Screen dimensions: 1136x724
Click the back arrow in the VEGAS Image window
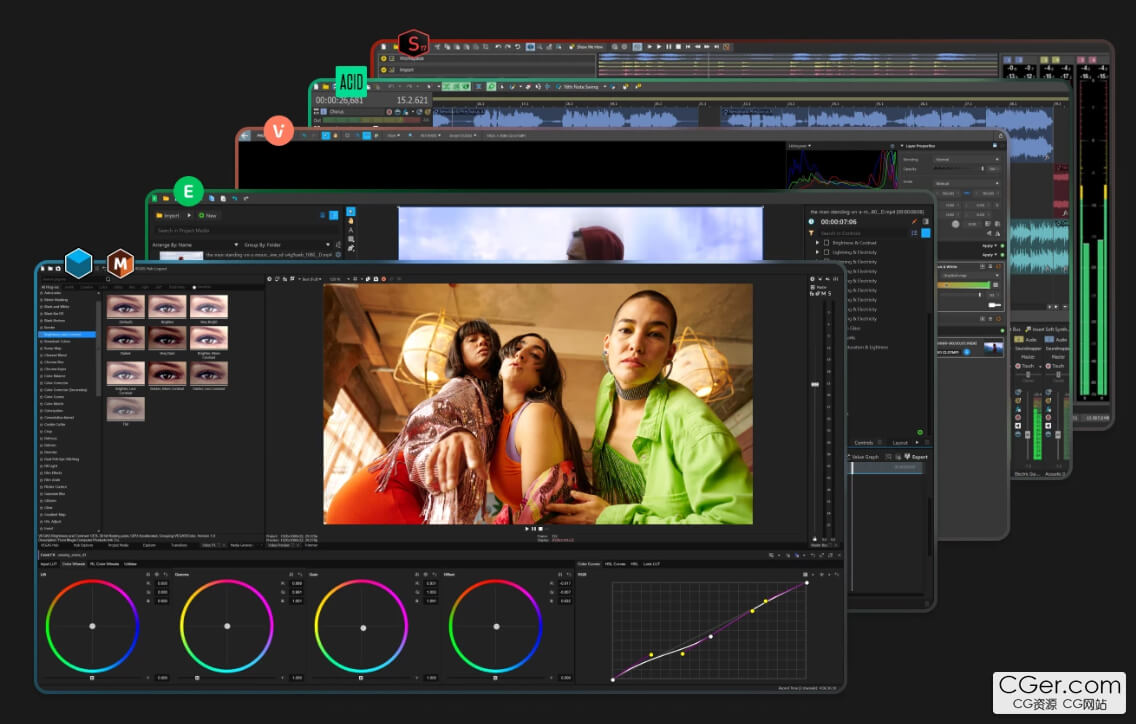tap(245, 136)
